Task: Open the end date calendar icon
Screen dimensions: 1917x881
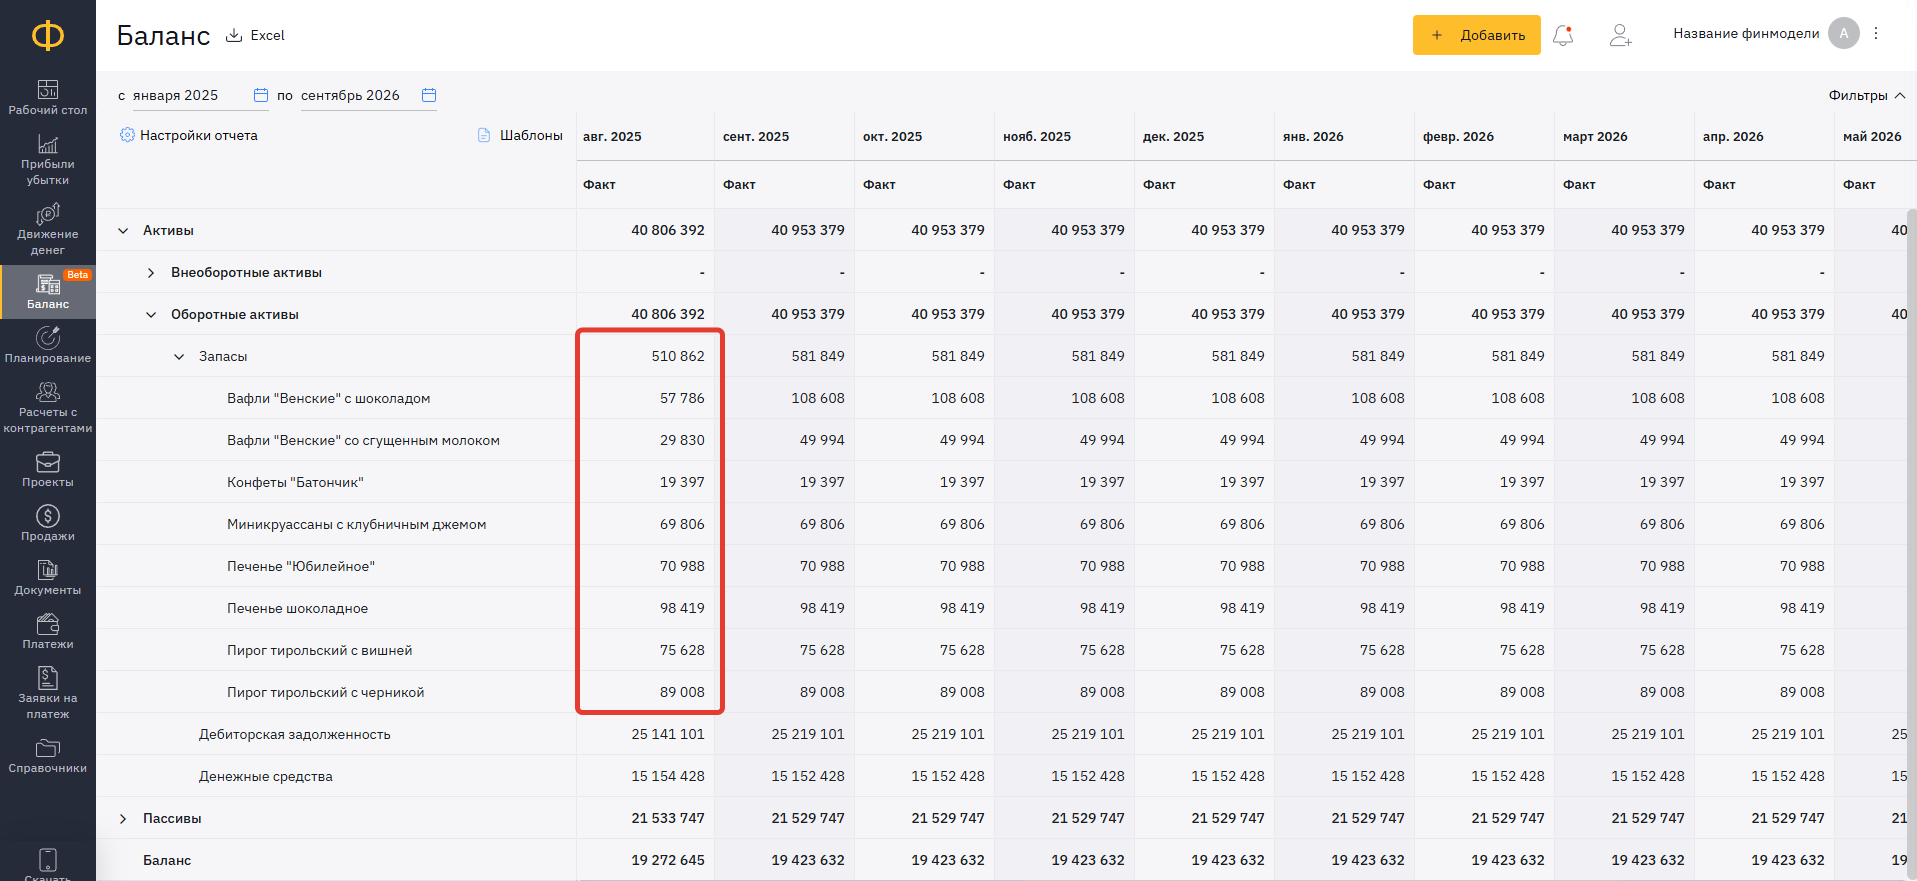Action: point(429,95)
